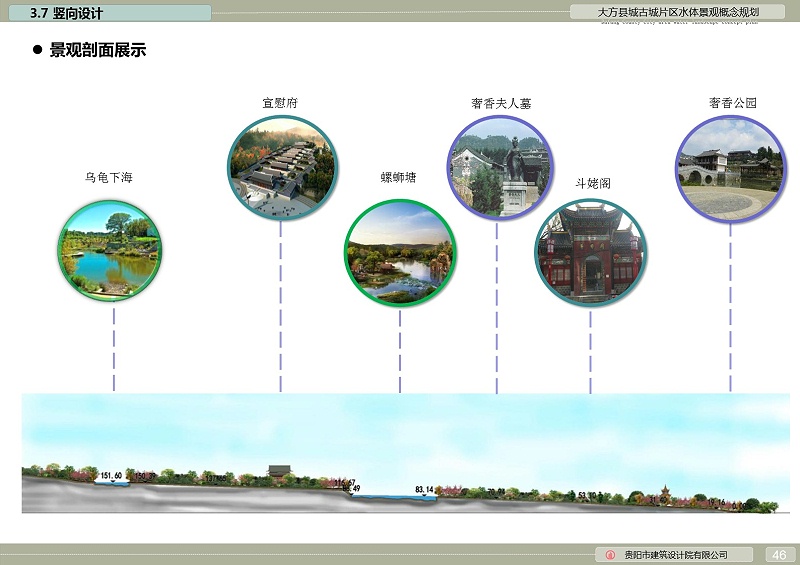Click the 宣慰府 text label
800x565 pixels.
pos(281,103)
